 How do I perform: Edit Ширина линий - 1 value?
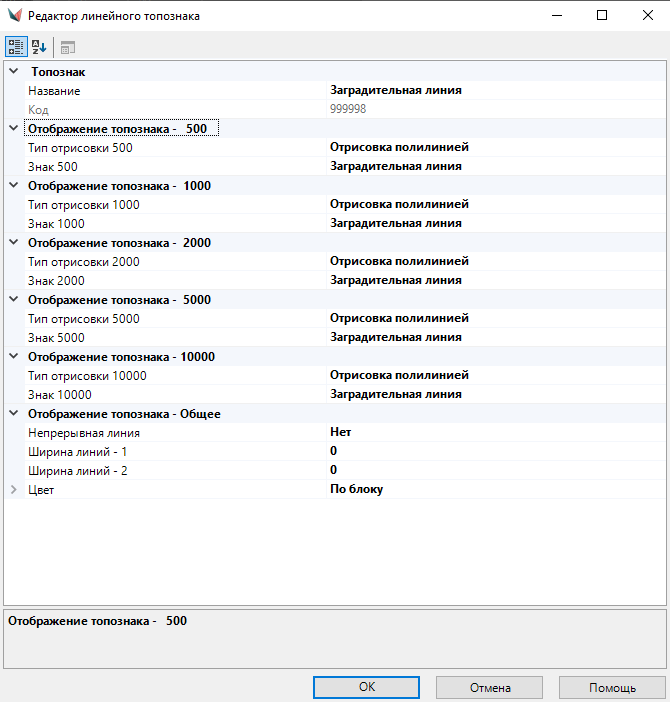point(495,452)
